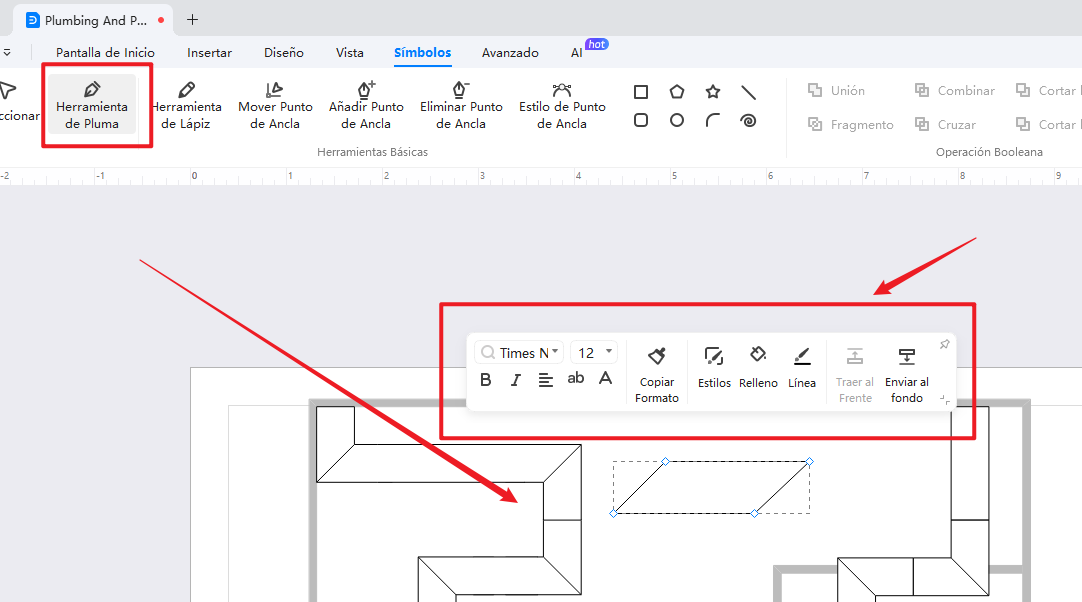1082x602 pixels.
Task: Select Eliminar Punto de Ancla
Action: [461, 105]
